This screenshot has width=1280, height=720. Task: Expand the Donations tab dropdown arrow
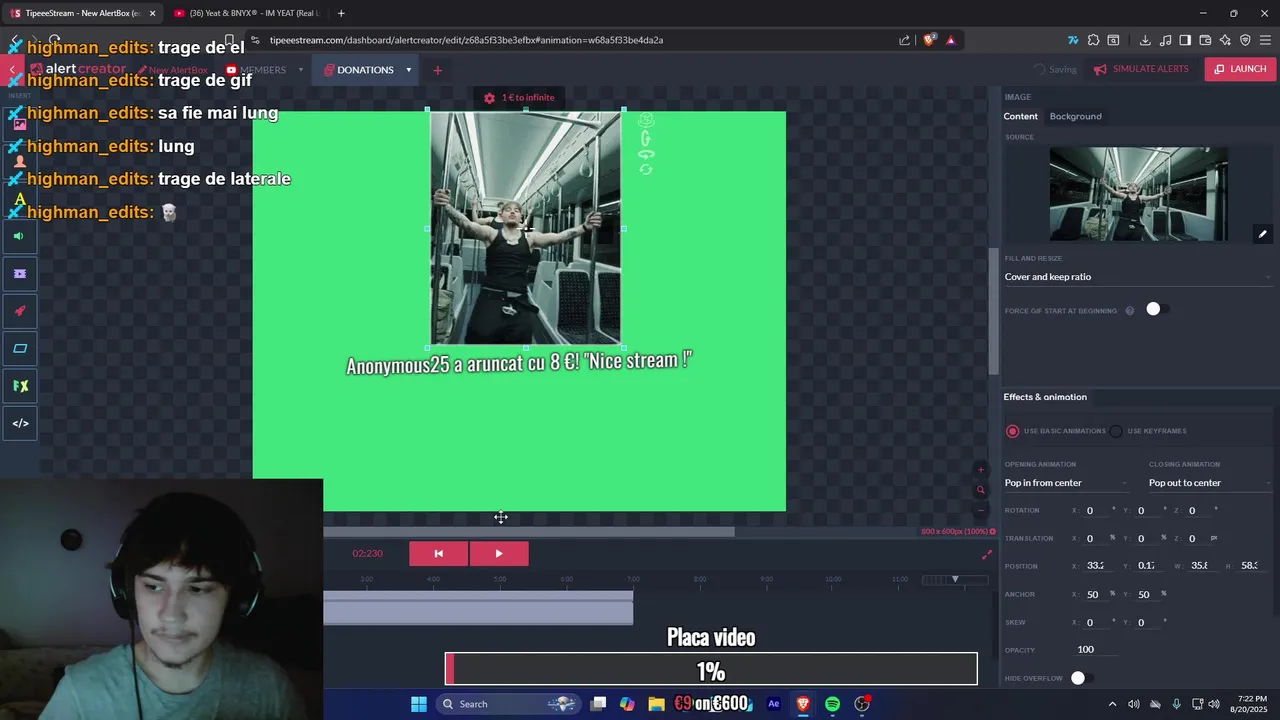tap(408, 70)
